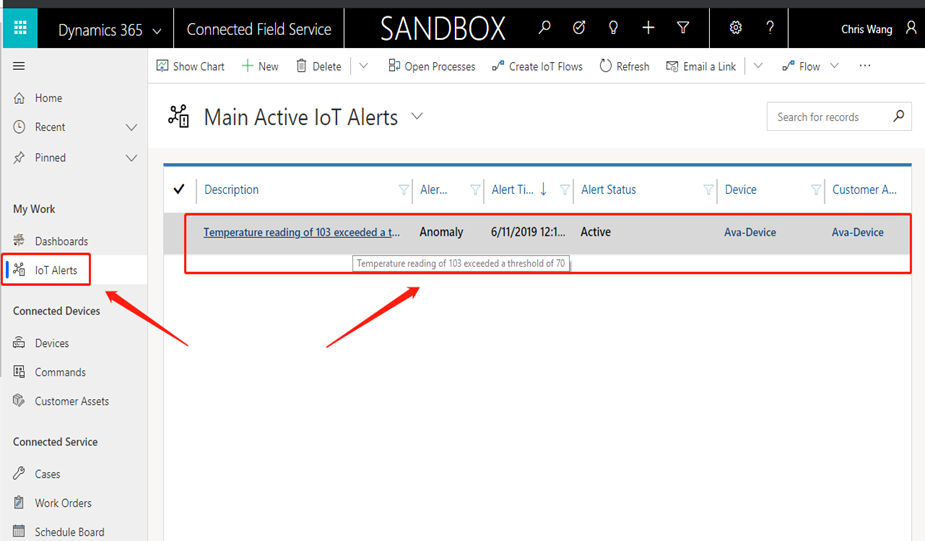The image size is (925, 541).
Task: Click Open Processes command
Action: 432,66
